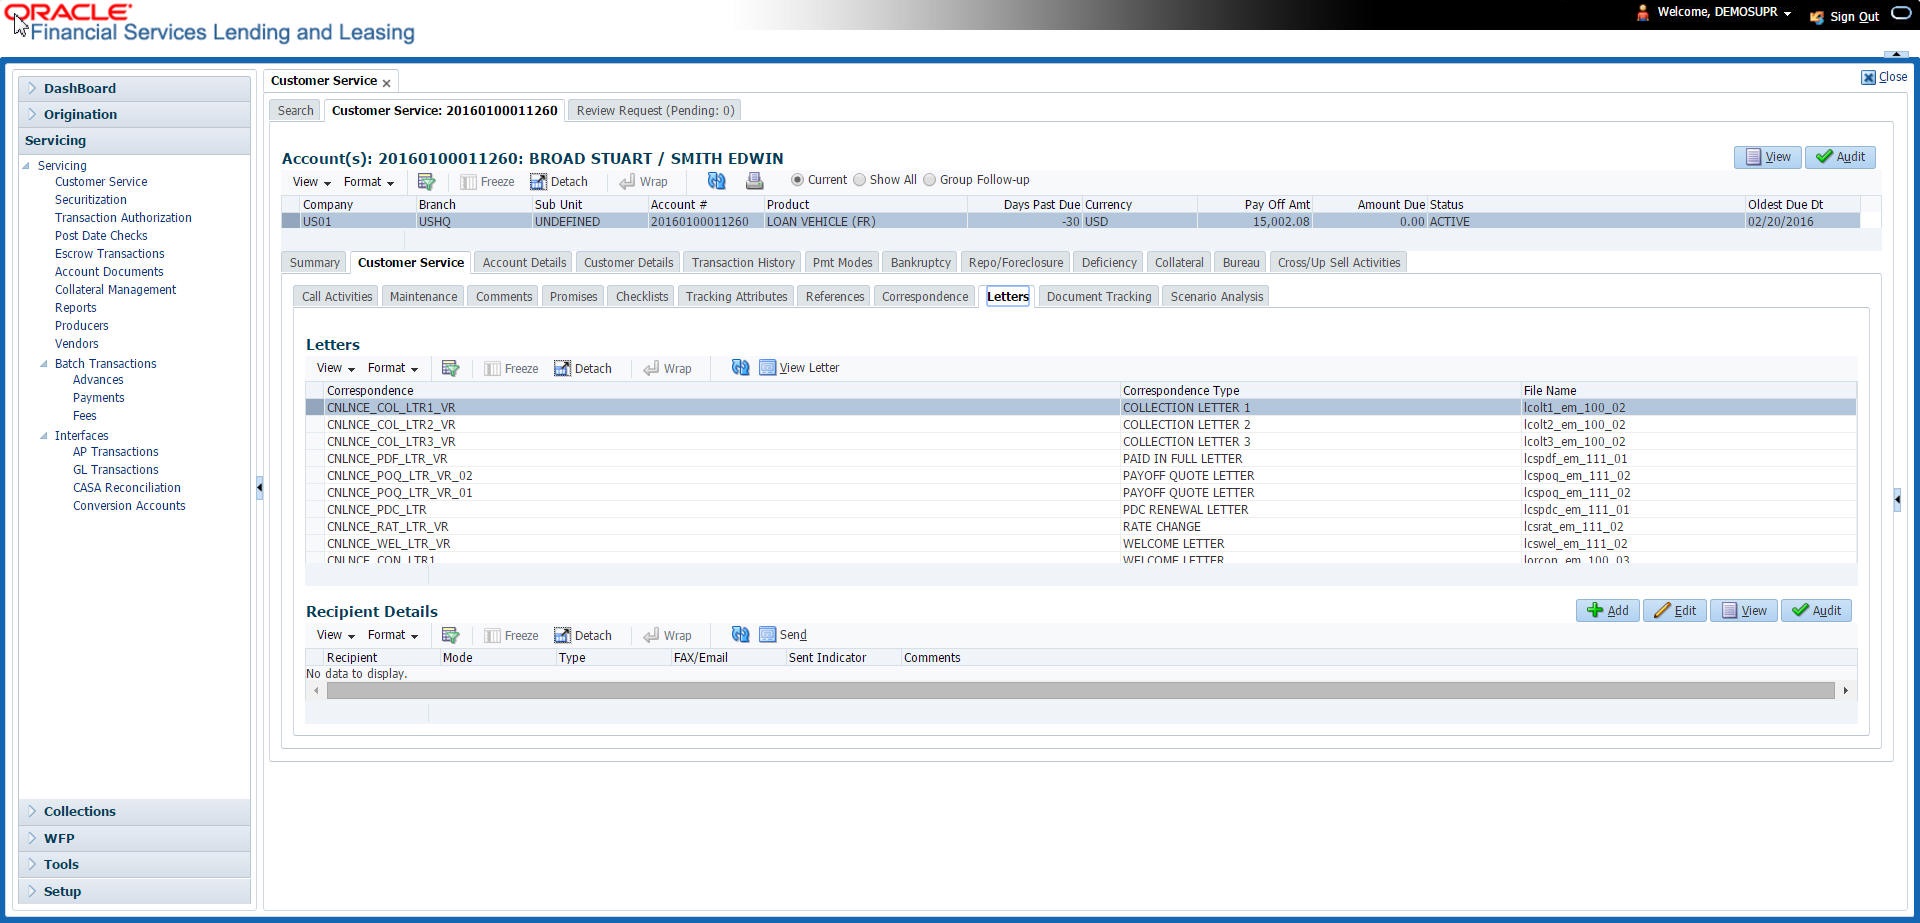This screenshot has width=1920, height=923.
Task: Click the View button beside account header
Action: [x=1768, y=157]
